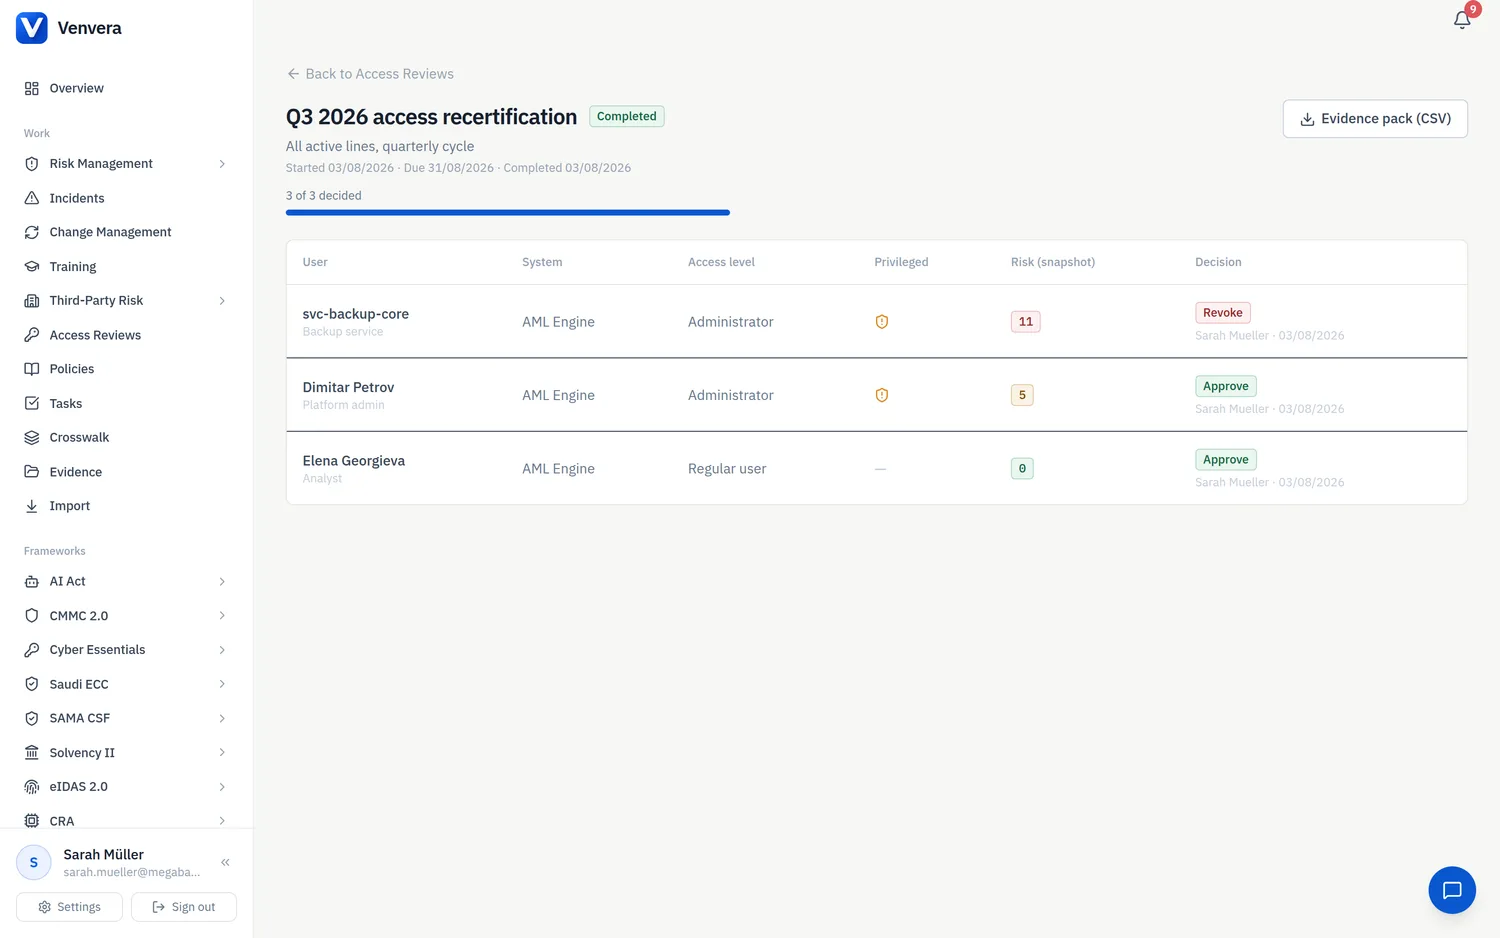1500x938 pixels.
Task: Expand the SAMA CSF framework chevron
Action: tap(222, 719)
